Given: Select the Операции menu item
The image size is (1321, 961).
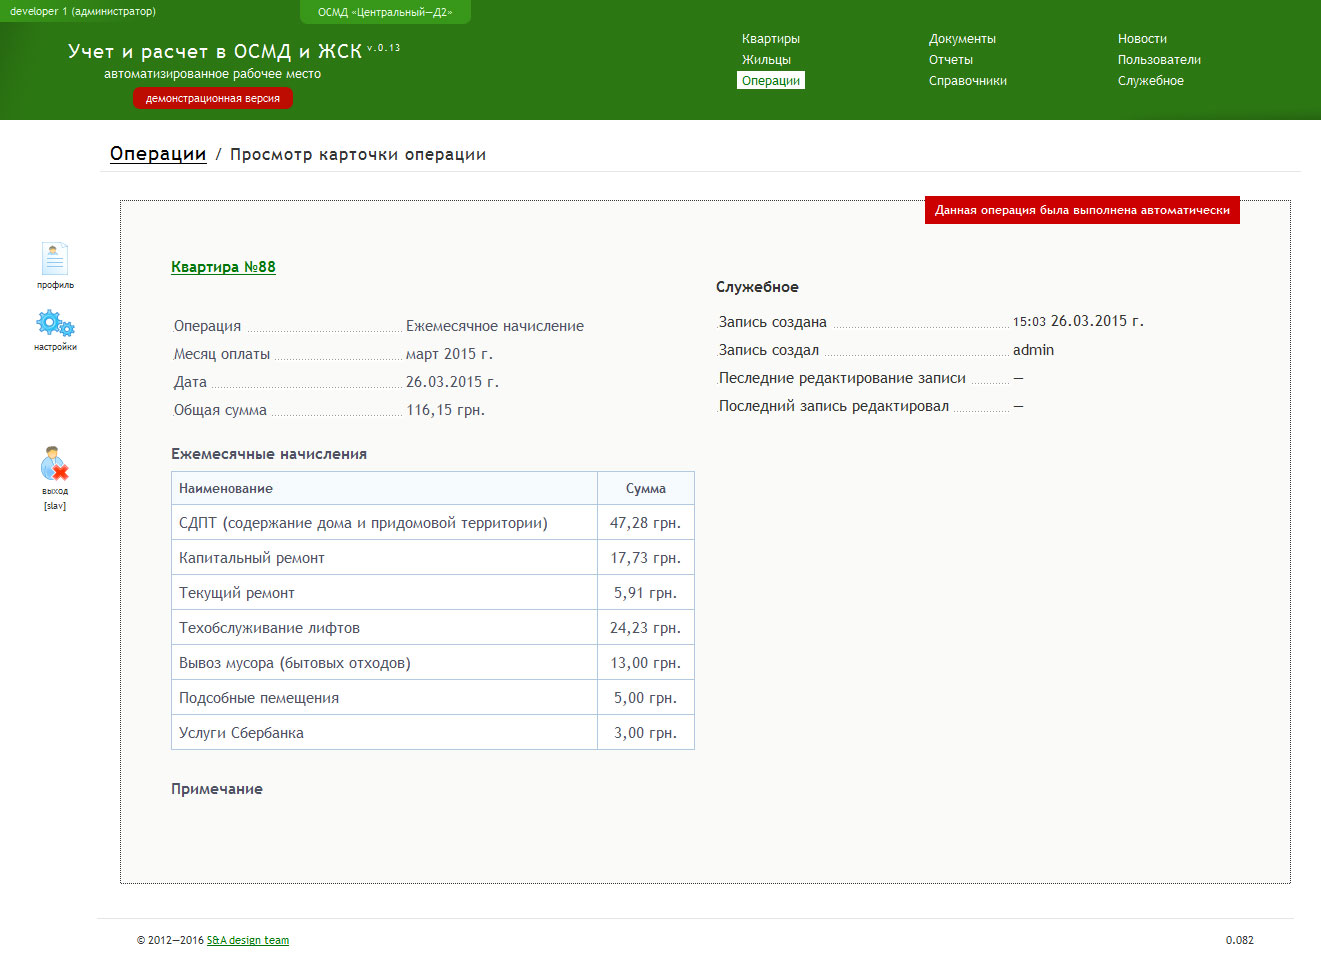Looking at the screenshot, I should click(x=771, y=81).
